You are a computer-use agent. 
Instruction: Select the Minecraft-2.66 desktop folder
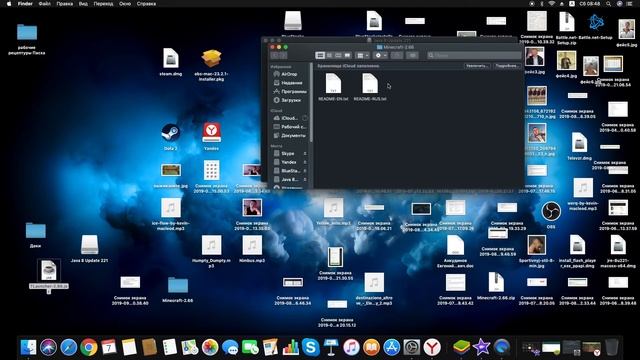(x=178, y=289)
